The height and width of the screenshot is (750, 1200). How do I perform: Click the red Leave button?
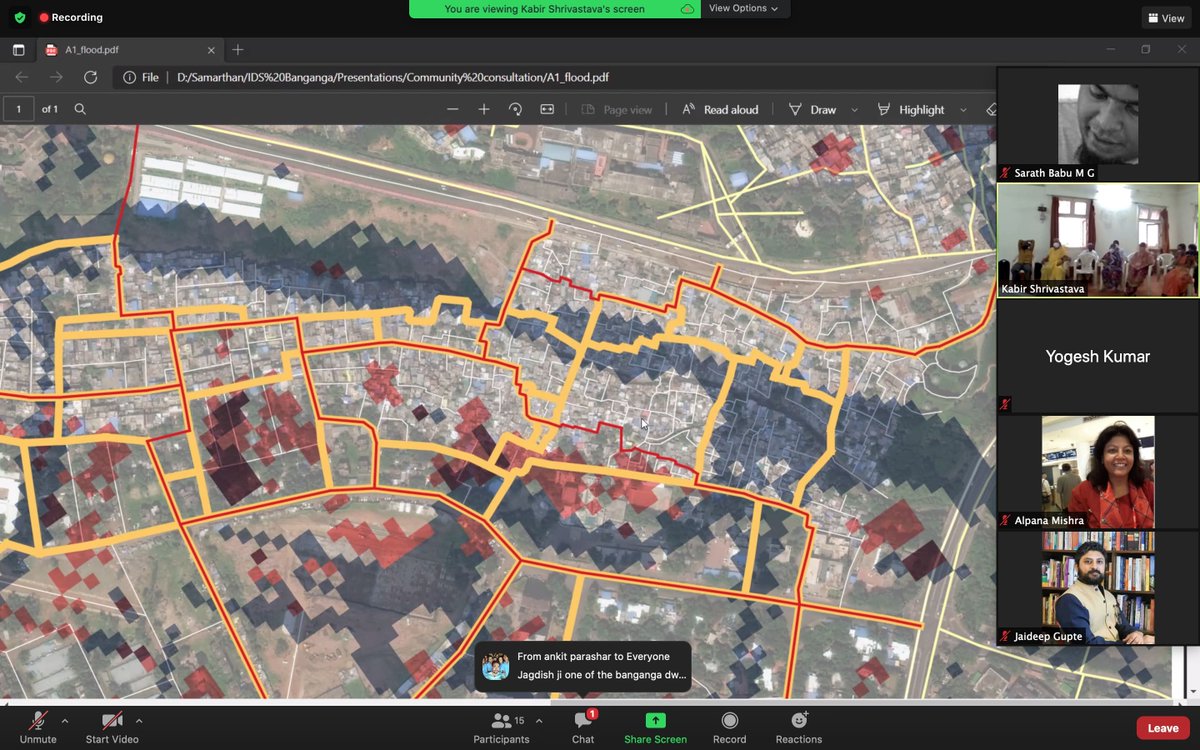[1163, 728]
